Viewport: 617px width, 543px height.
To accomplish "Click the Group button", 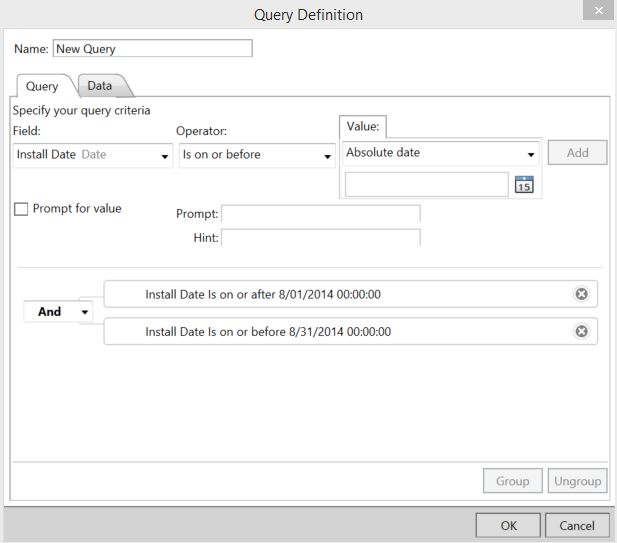I will [513, 481].
